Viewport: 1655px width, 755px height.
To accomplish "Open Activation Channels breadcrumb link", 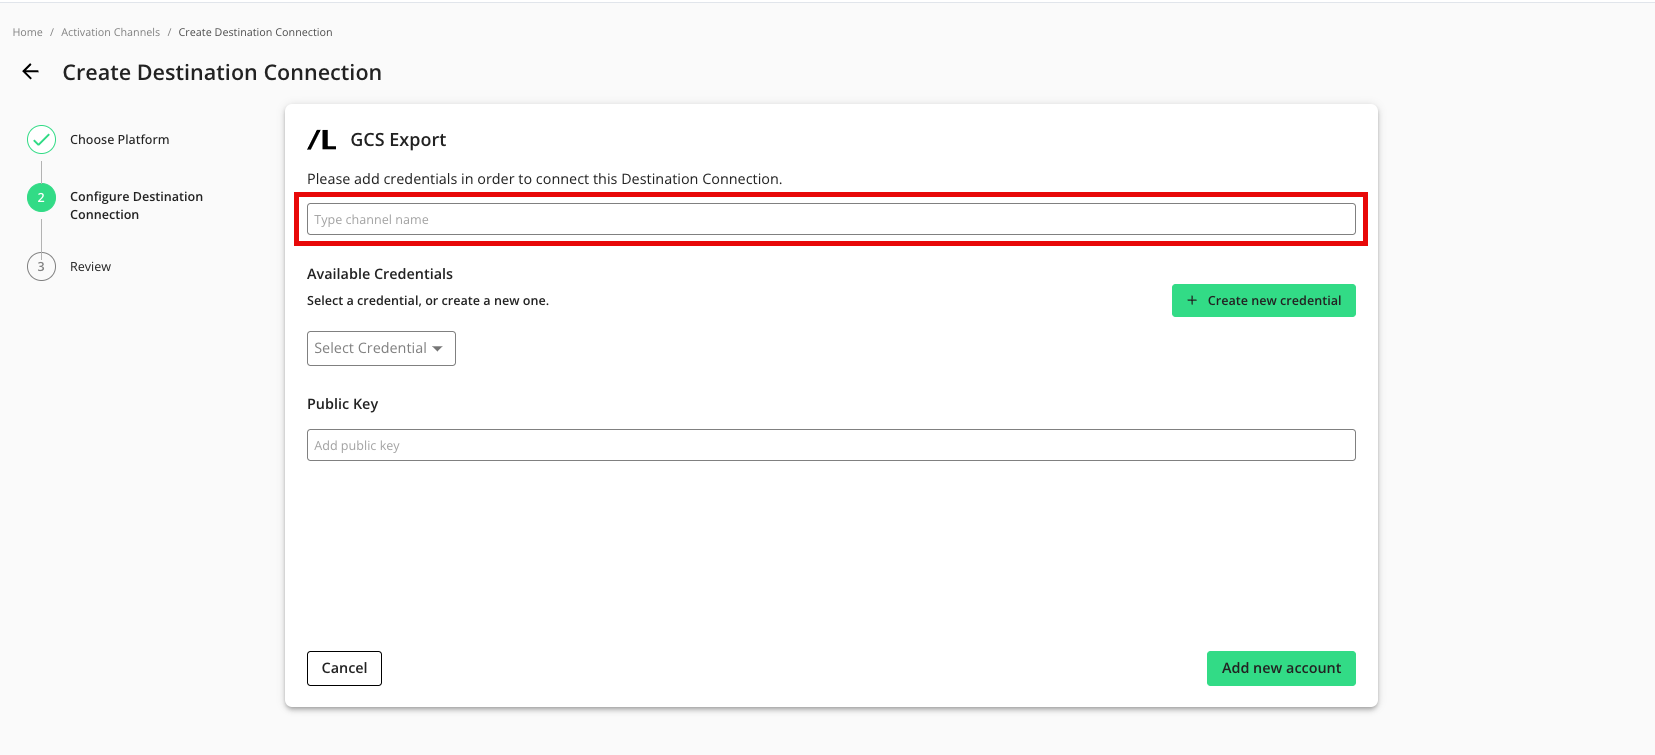I will pyautogui.click(x=110, y=33).
